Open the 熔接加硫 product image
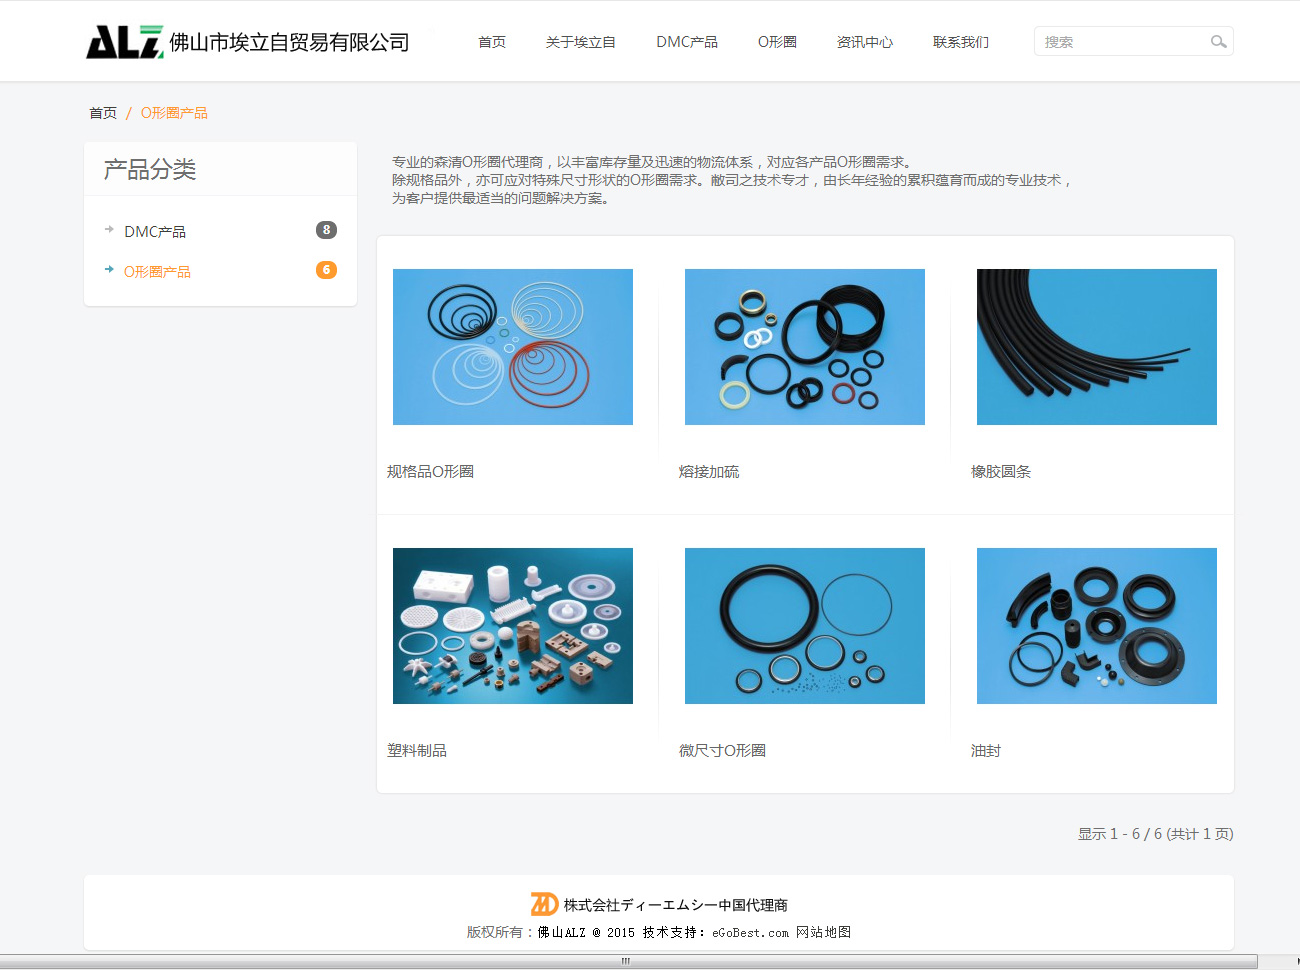The image size is (1300, 970). click(x=805, y=347)
